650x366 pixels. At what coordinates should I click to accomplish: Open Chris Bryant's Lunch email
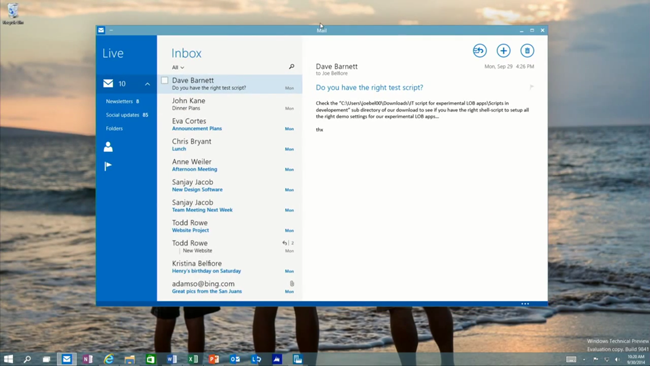coord(230,145)
